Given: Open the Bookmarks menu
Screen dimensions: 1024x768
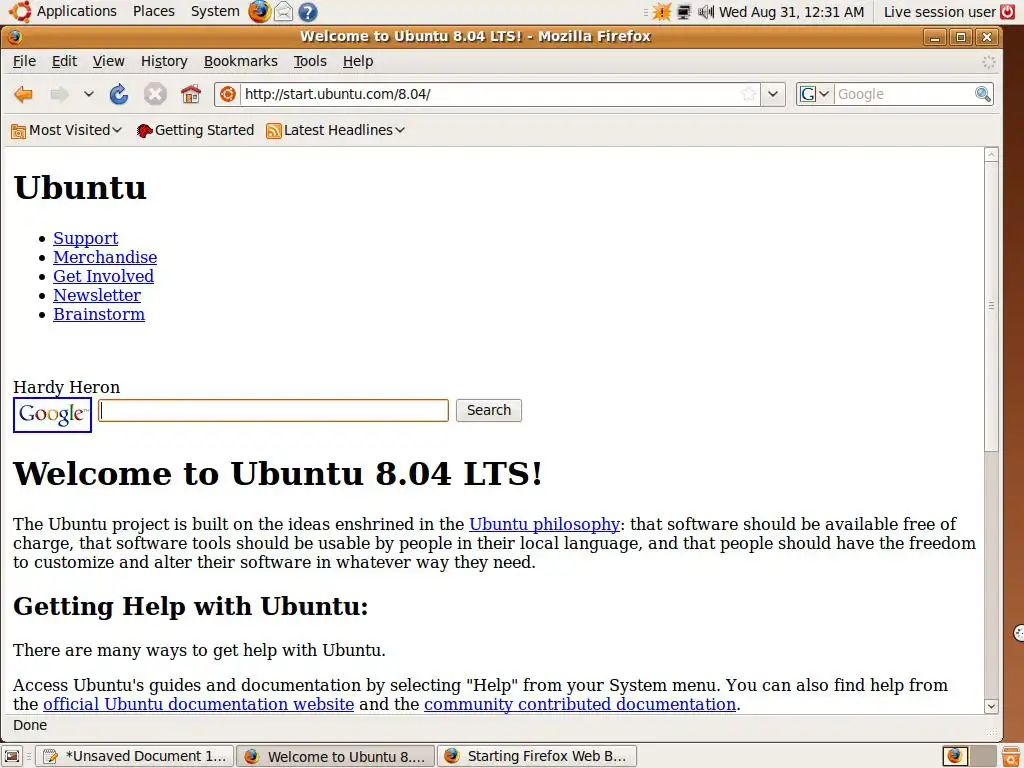Looking at the screenshot, I should tap(240, 61).
